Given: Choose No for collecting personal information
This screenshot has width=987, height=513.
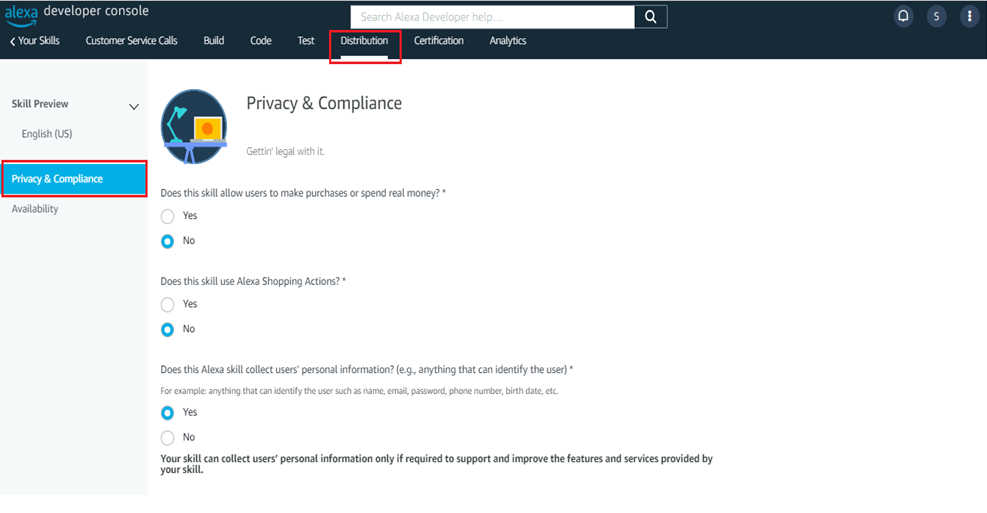Looking at the screenshot, I should 168,437.
